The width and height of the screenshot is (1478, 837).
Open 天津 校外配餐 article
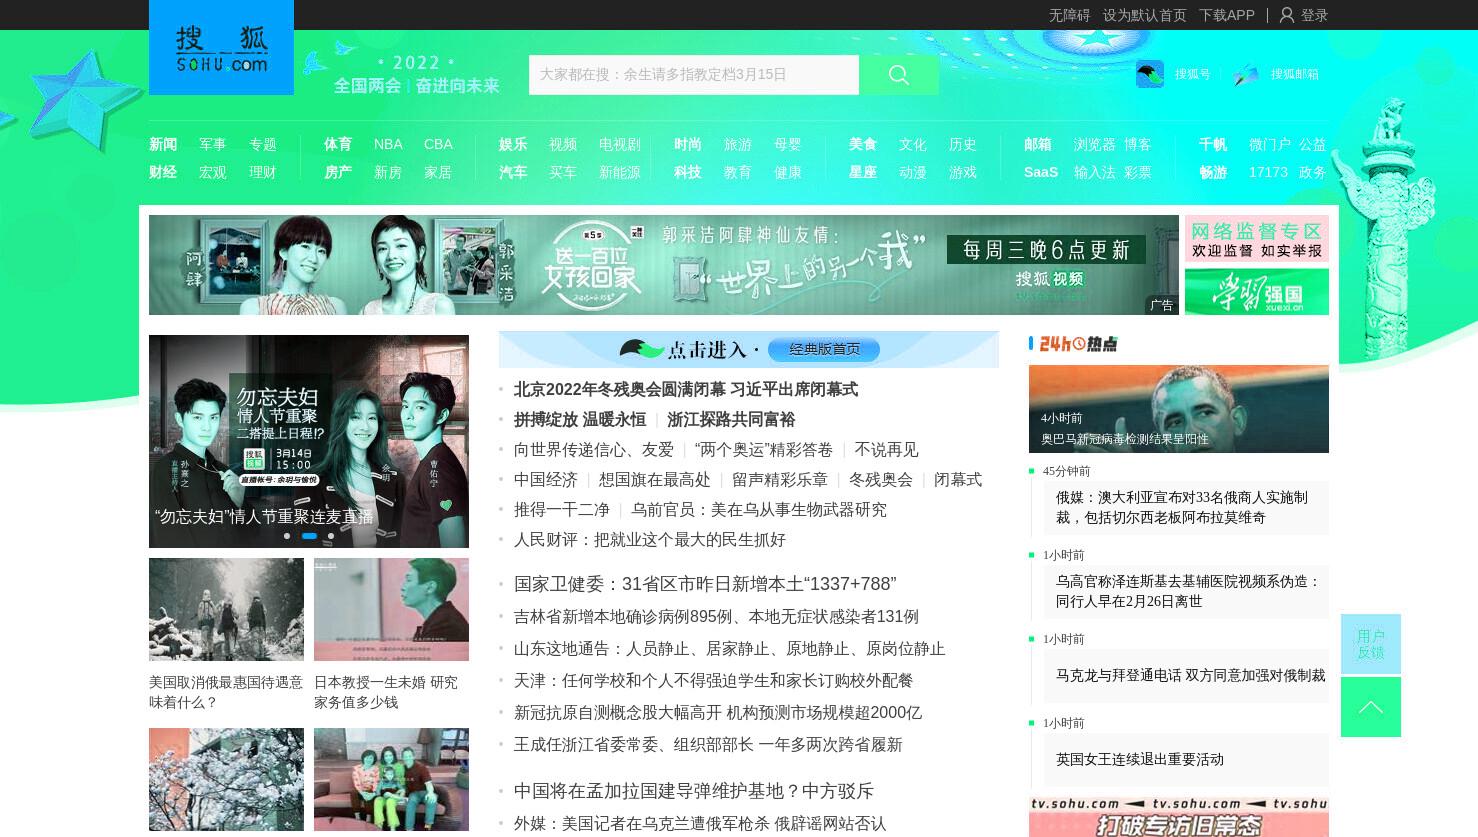pyautogui.click(x=714, y=681)
